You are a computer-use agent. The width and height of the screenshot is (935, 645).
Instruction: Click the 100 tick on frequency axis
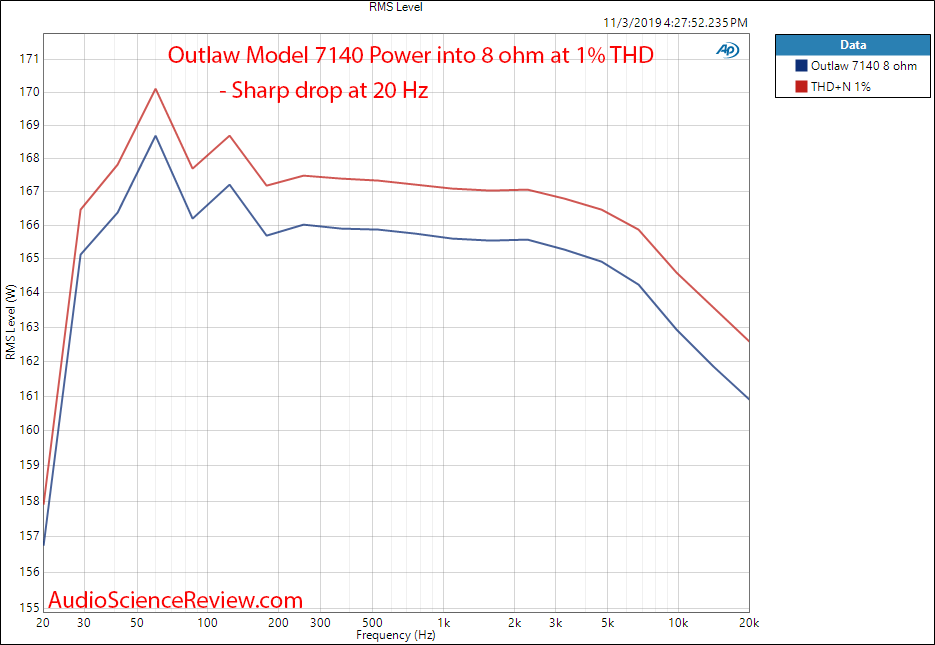click(208, 623)
